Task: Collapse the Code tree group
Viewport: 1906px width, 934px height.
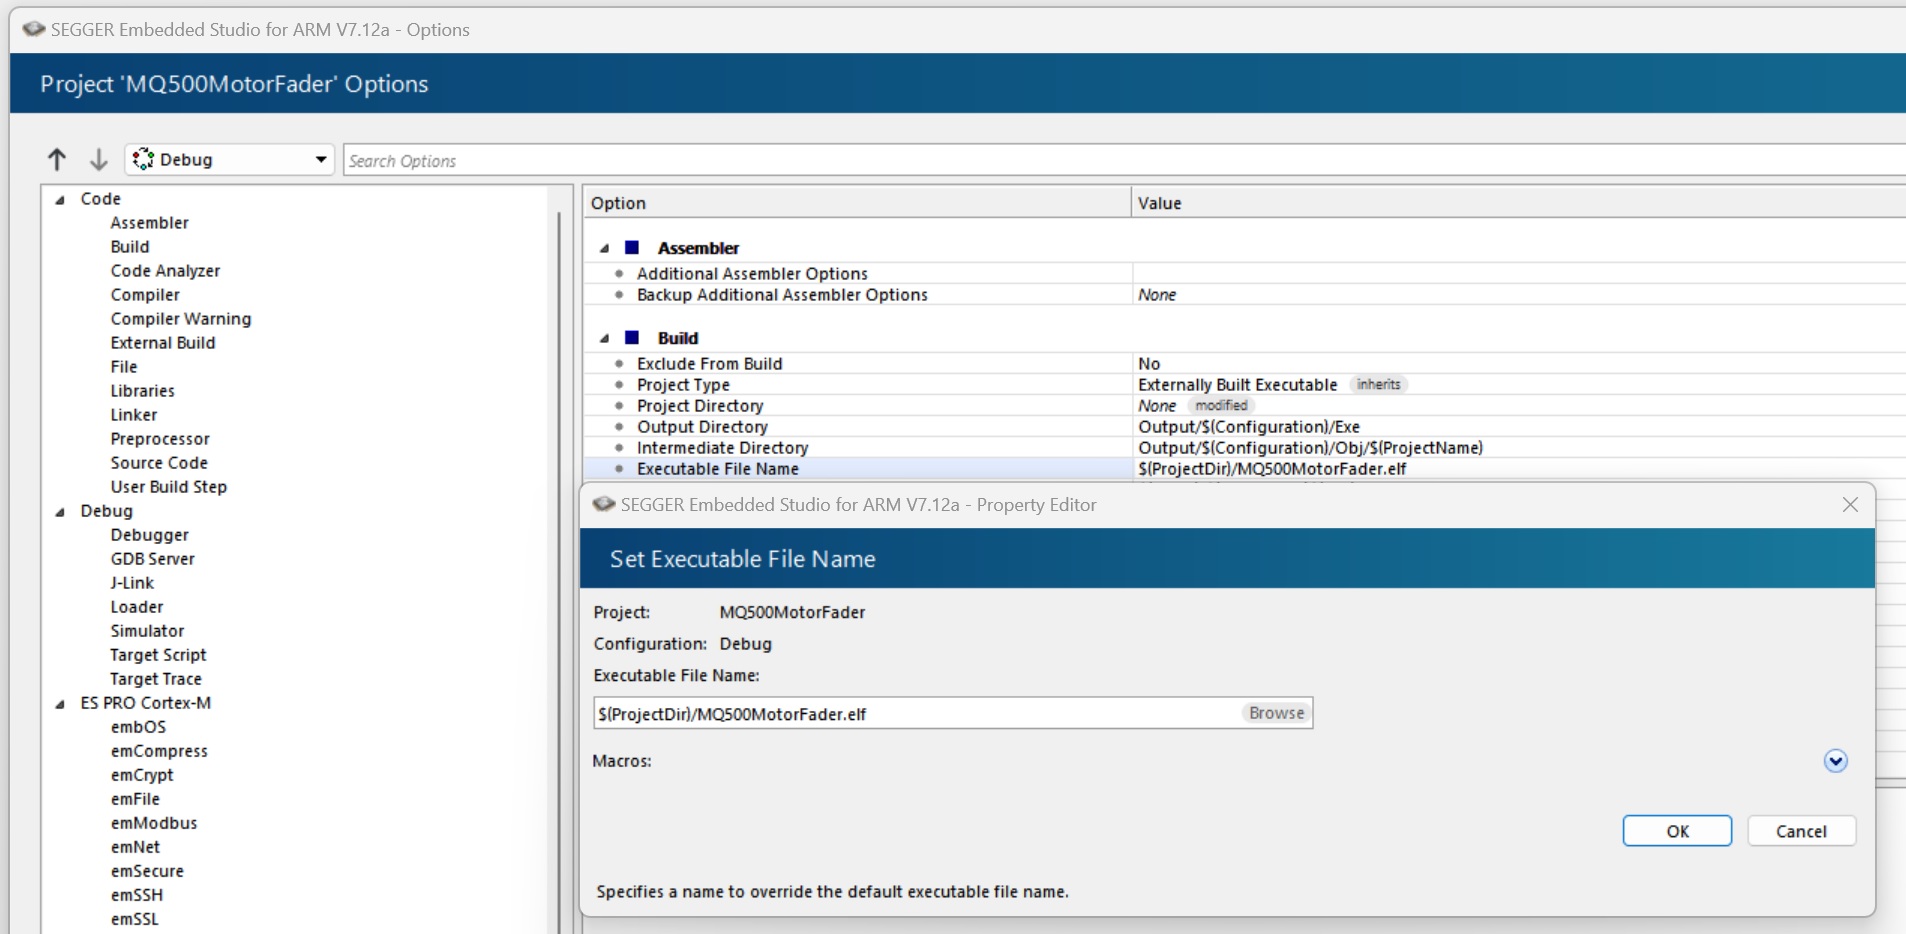Action: 60,199
